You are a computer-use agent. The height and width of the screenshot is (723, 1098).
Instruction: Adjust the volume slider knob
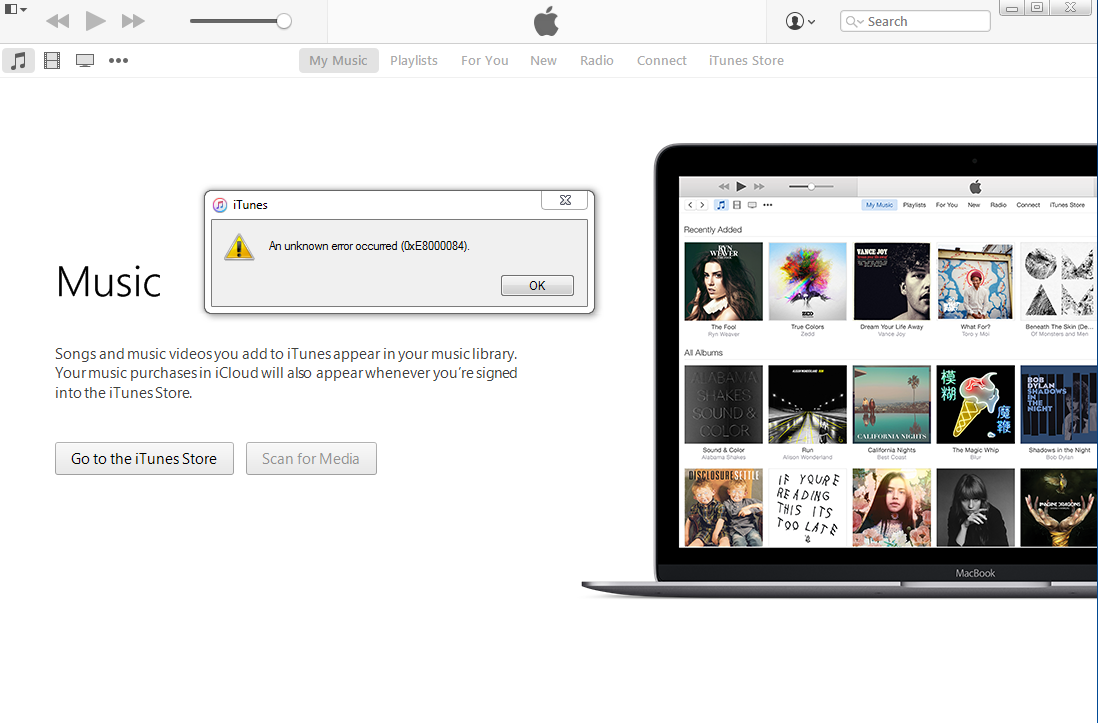[x=284, y=21]
